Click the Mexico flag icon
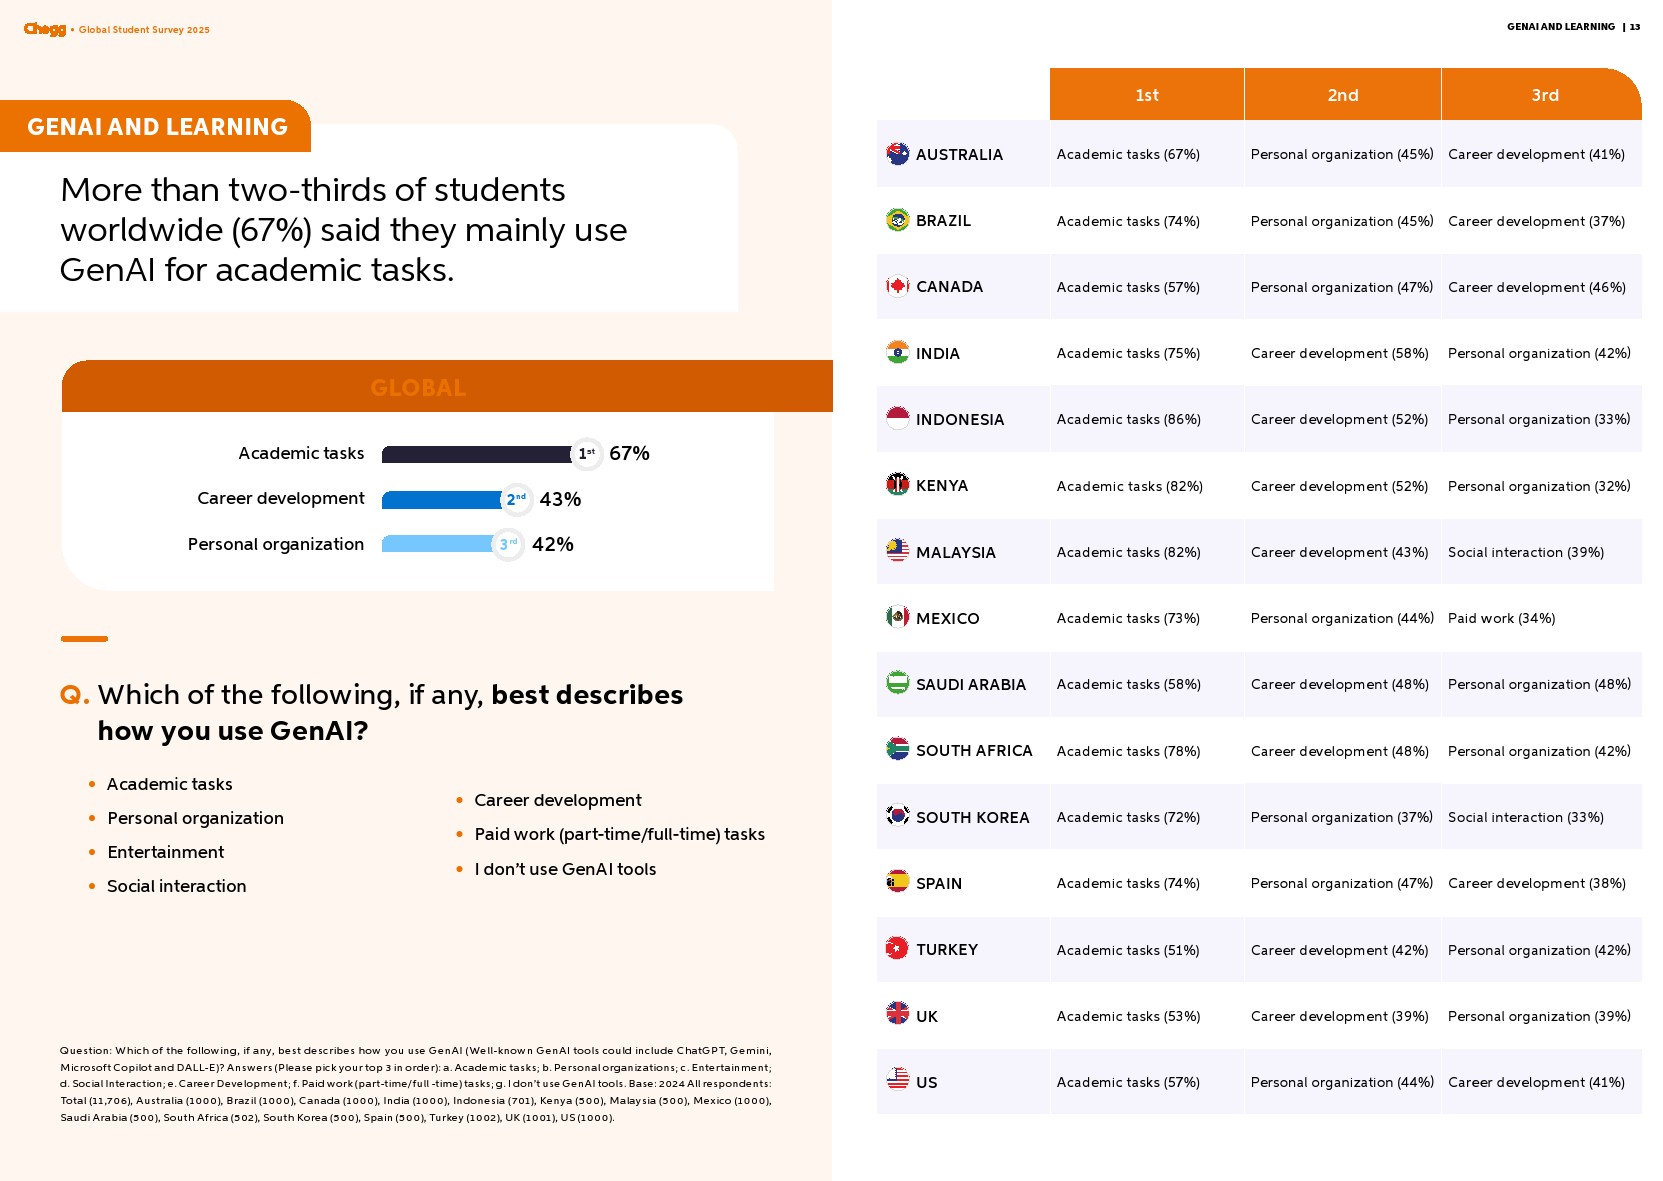The width and height of the screenshot is (1663, 1181). coord(897,617)
